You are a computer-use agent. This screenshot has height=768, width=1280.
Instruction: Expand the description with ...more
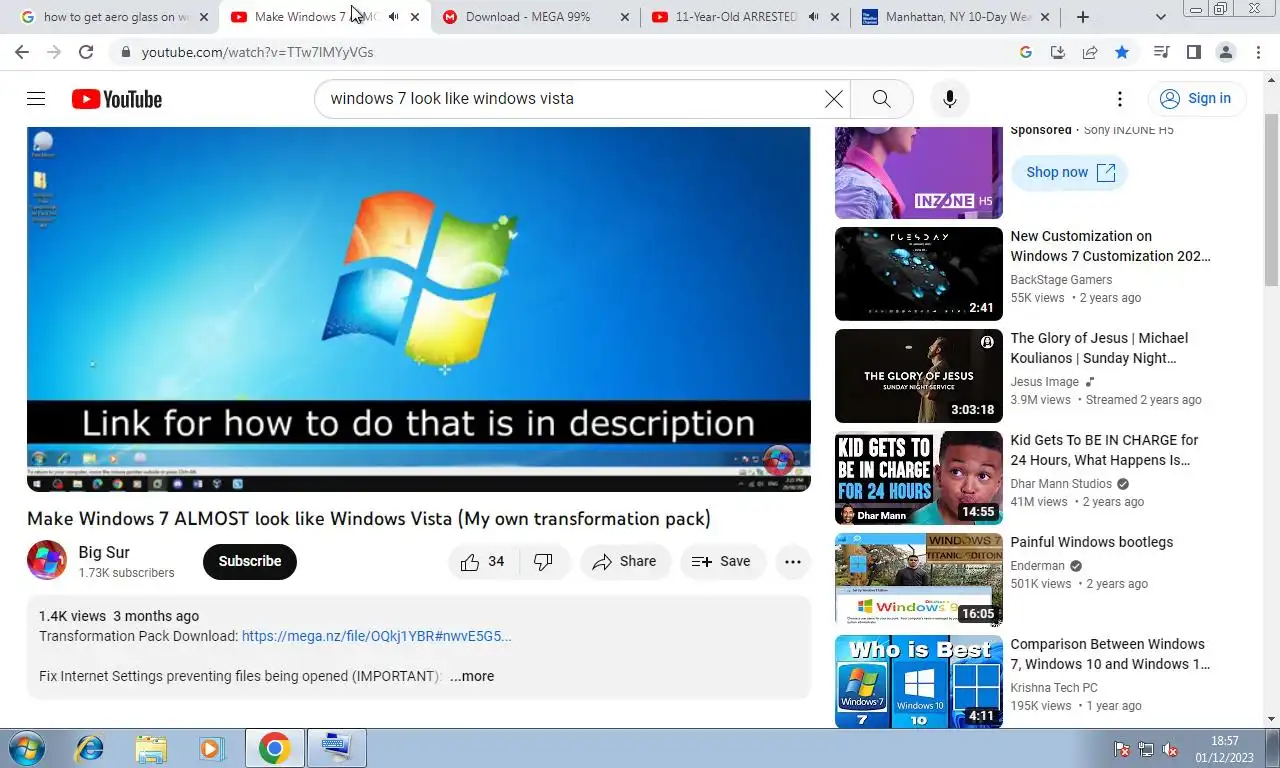(472, 676)
